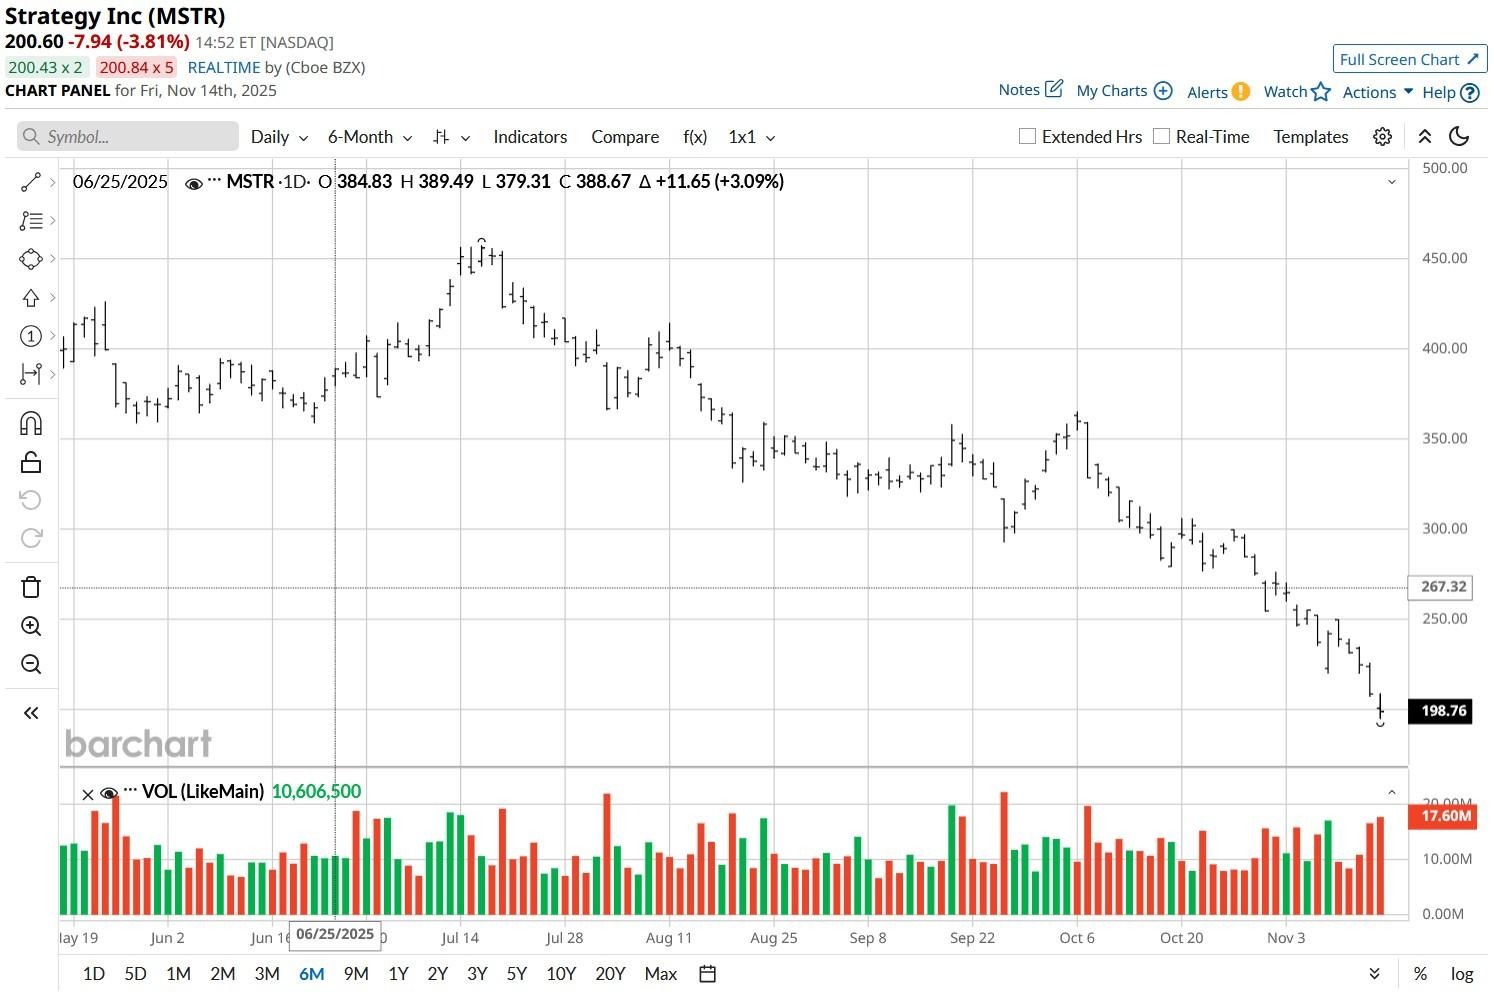Screen dimensions: 1494x1000
Task: Select the 1Y time range
Action: 398,974
